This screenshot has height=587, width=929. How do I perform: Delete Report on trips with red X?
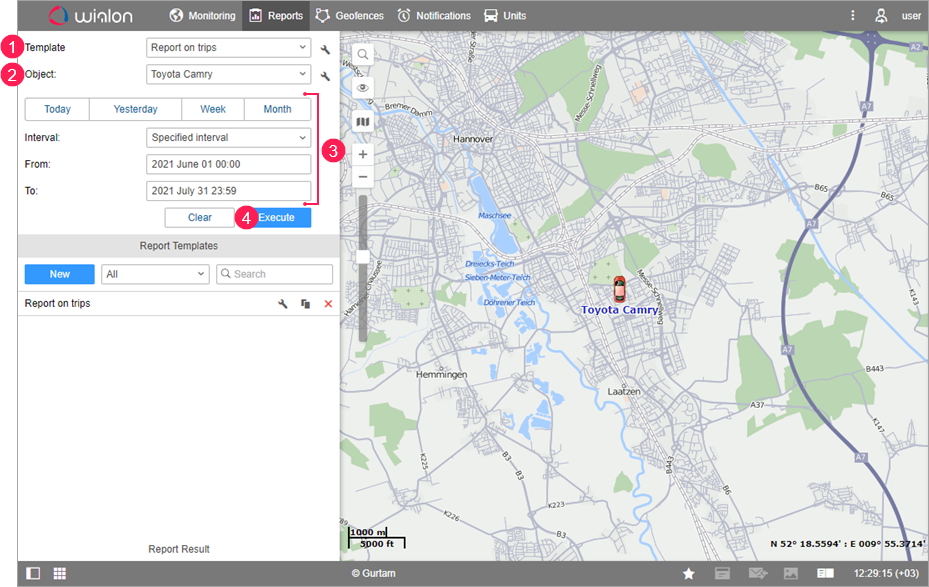pos(328,303)
